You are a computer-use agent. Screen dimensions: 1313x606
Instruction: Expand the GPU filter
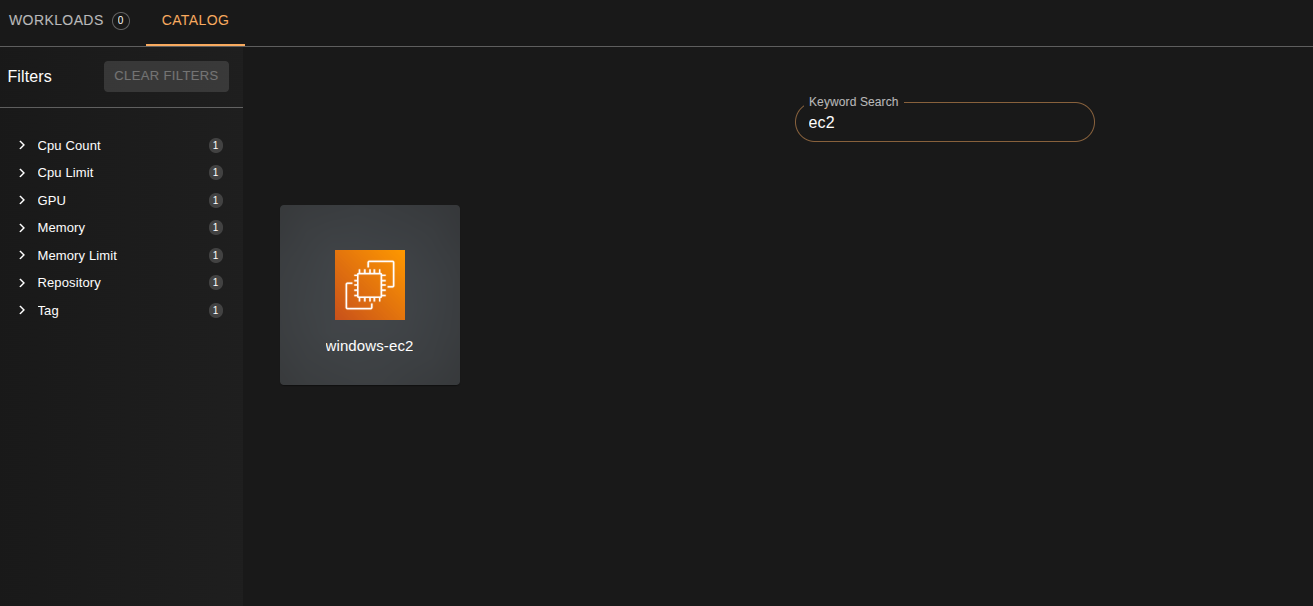click(22, 199)
